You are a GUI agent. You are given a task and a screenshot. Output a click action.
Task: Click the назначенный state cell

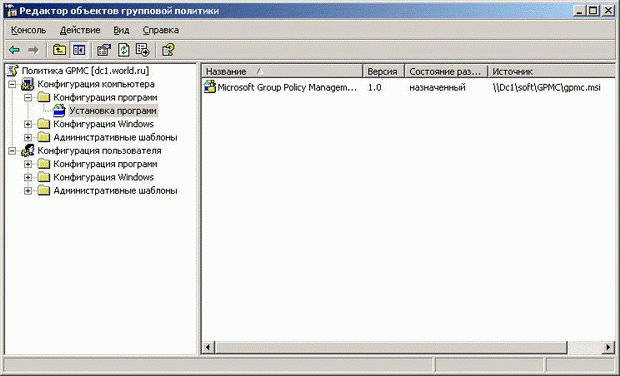(437, 87)
